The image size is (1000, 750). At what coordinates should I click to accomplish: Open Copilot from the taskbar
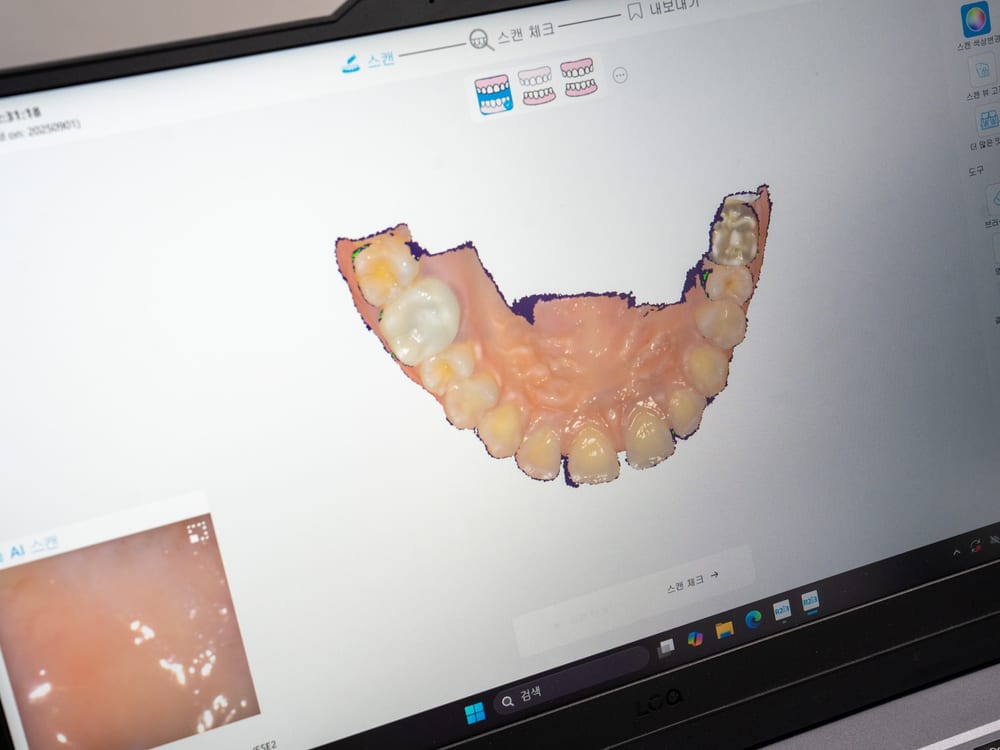695,639
